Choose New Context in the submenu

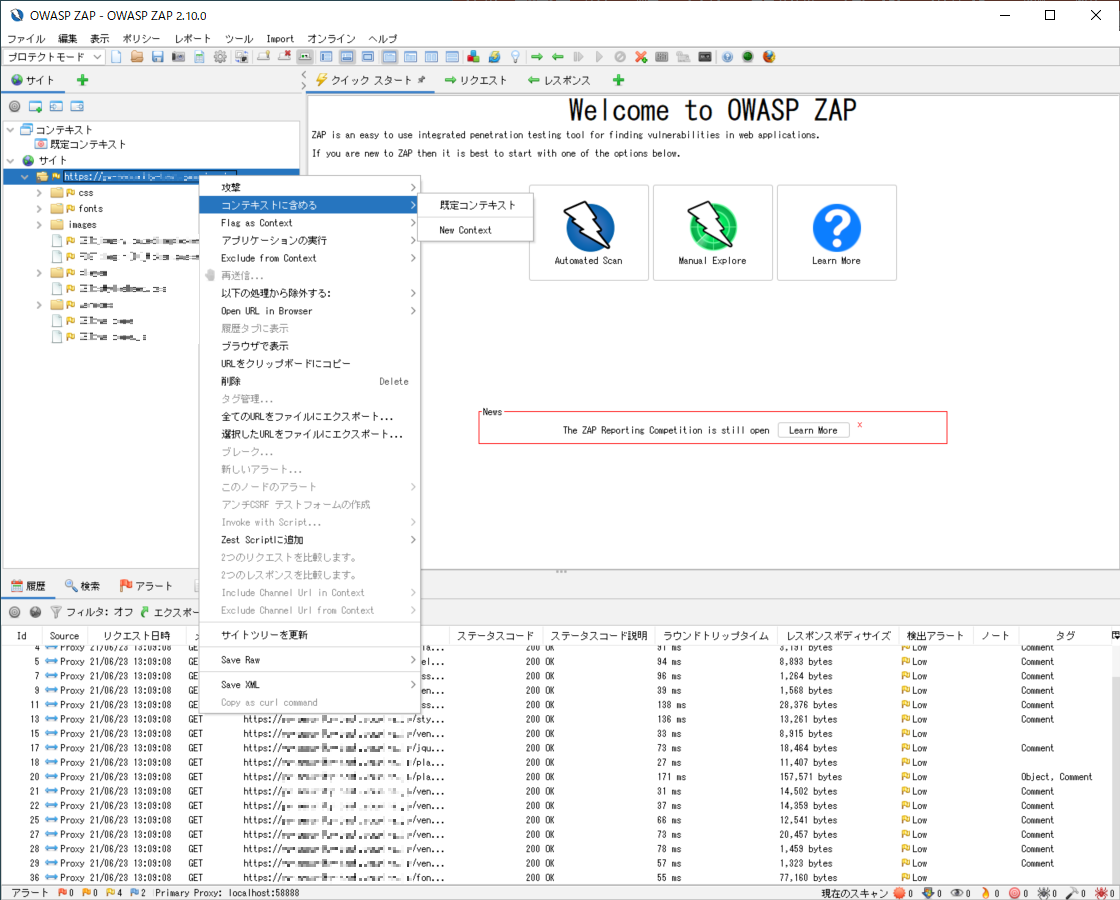[476, 230]
